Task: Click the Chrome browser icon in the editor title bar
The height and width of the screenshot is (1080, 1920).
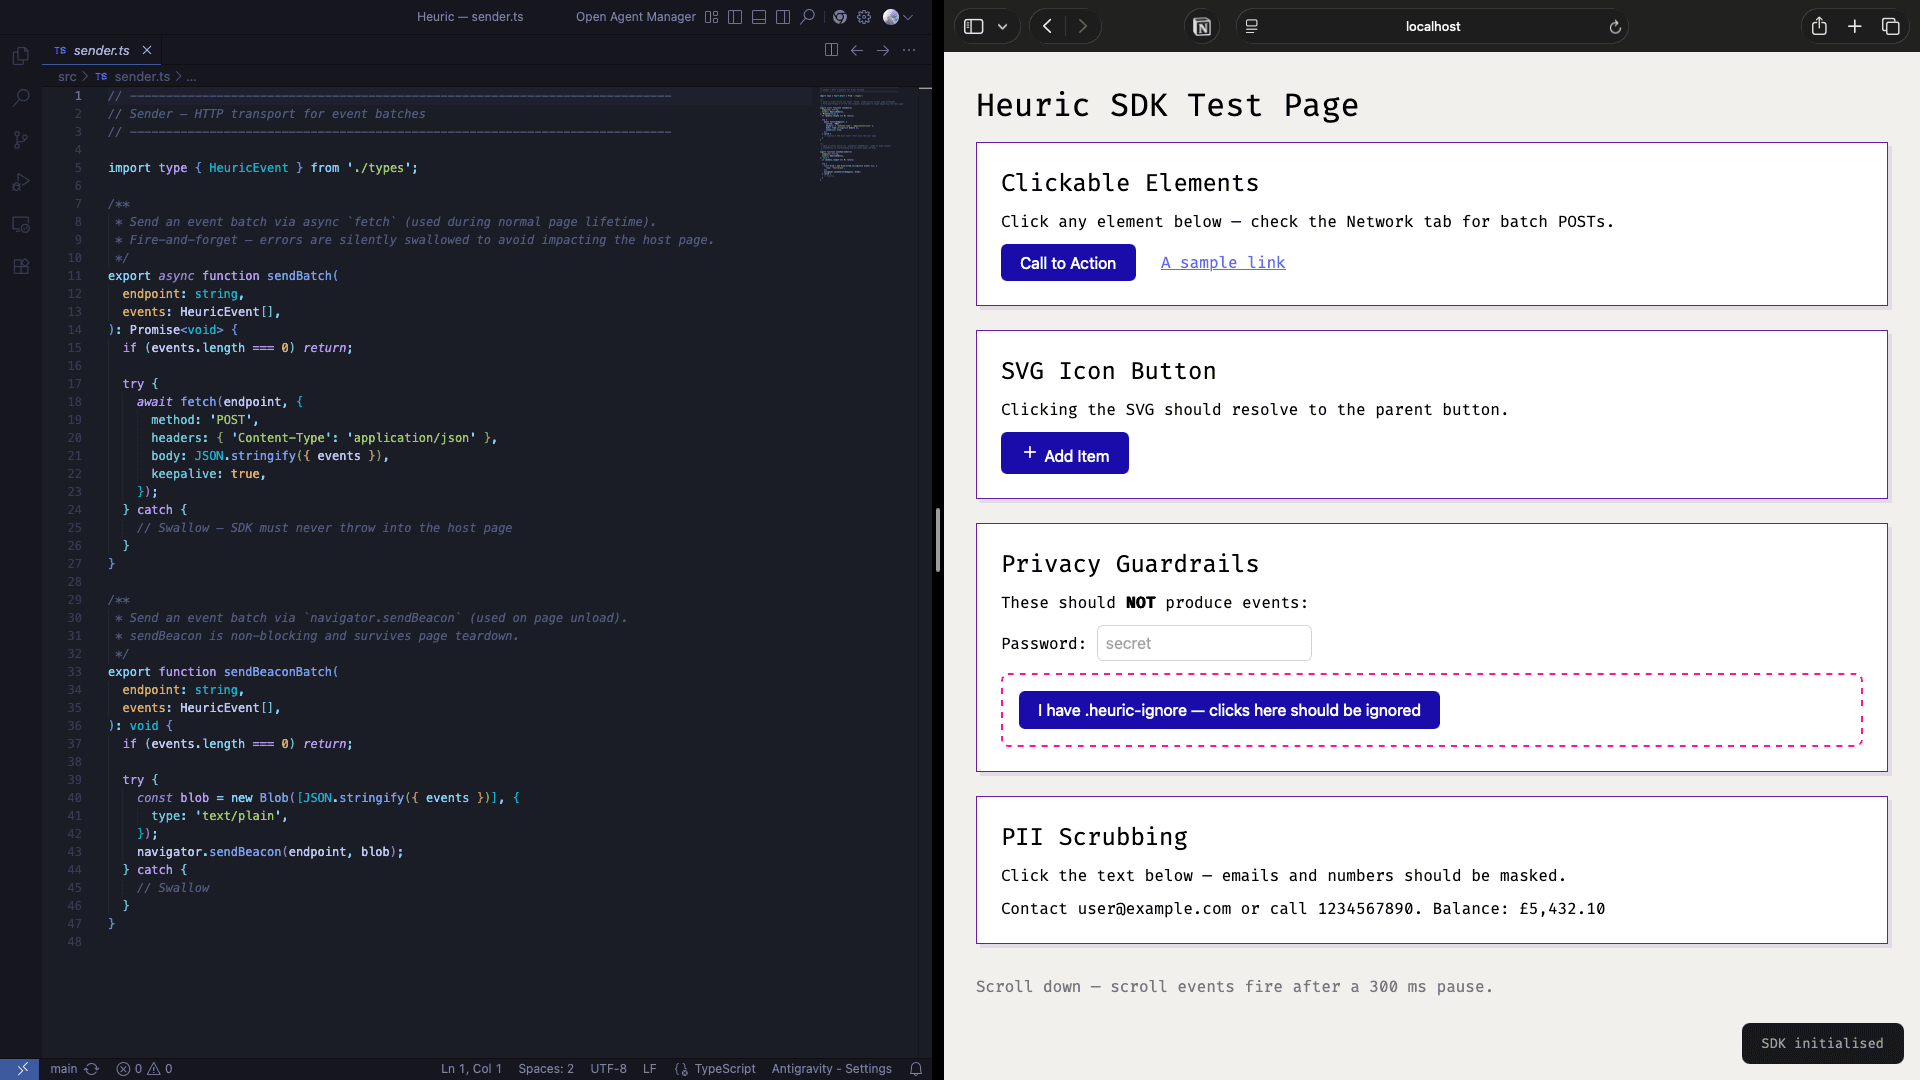Action: click(x=840, y=17)
